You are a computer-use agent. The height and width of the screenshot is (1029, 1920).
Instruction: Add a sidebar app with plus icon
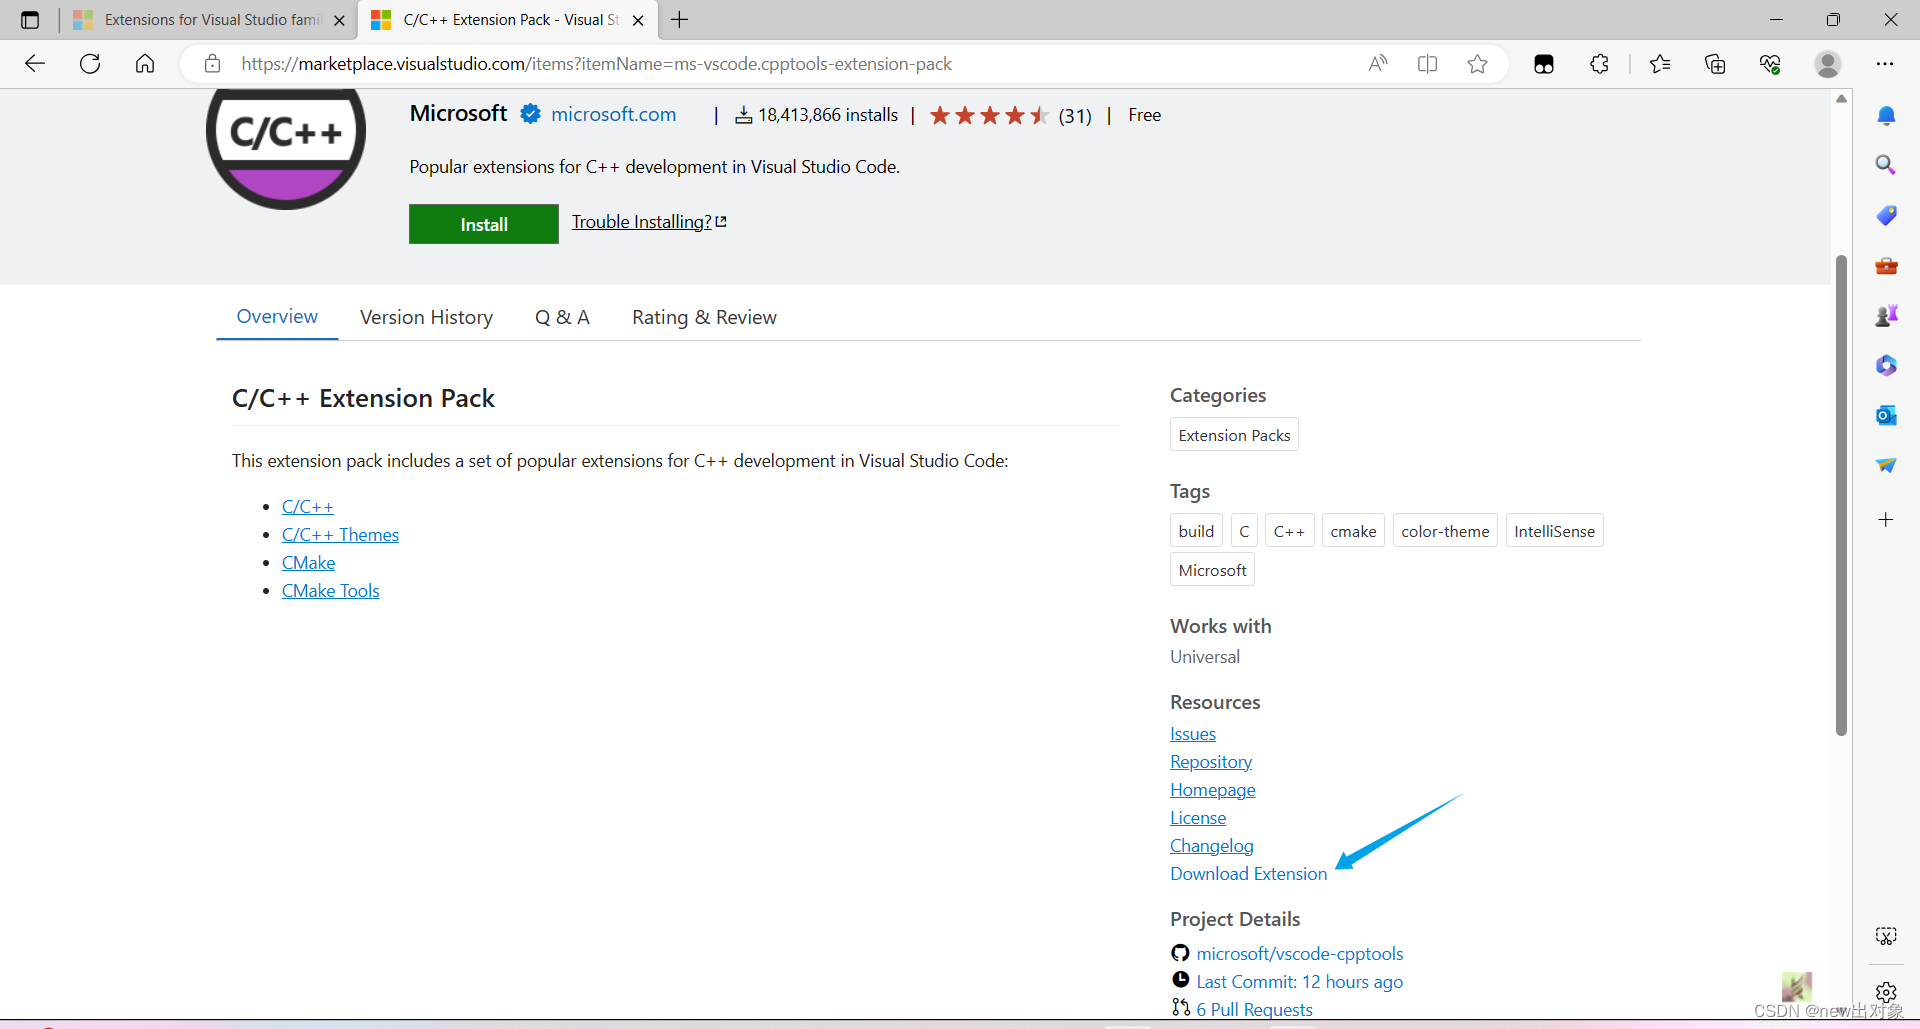coord(1886,520)
